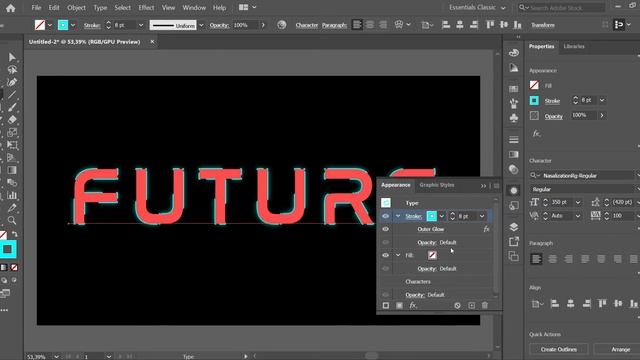Toggle Fill Opacity row visibility
The height and width of the screenshot is (360, 640).
pos(385,269)
